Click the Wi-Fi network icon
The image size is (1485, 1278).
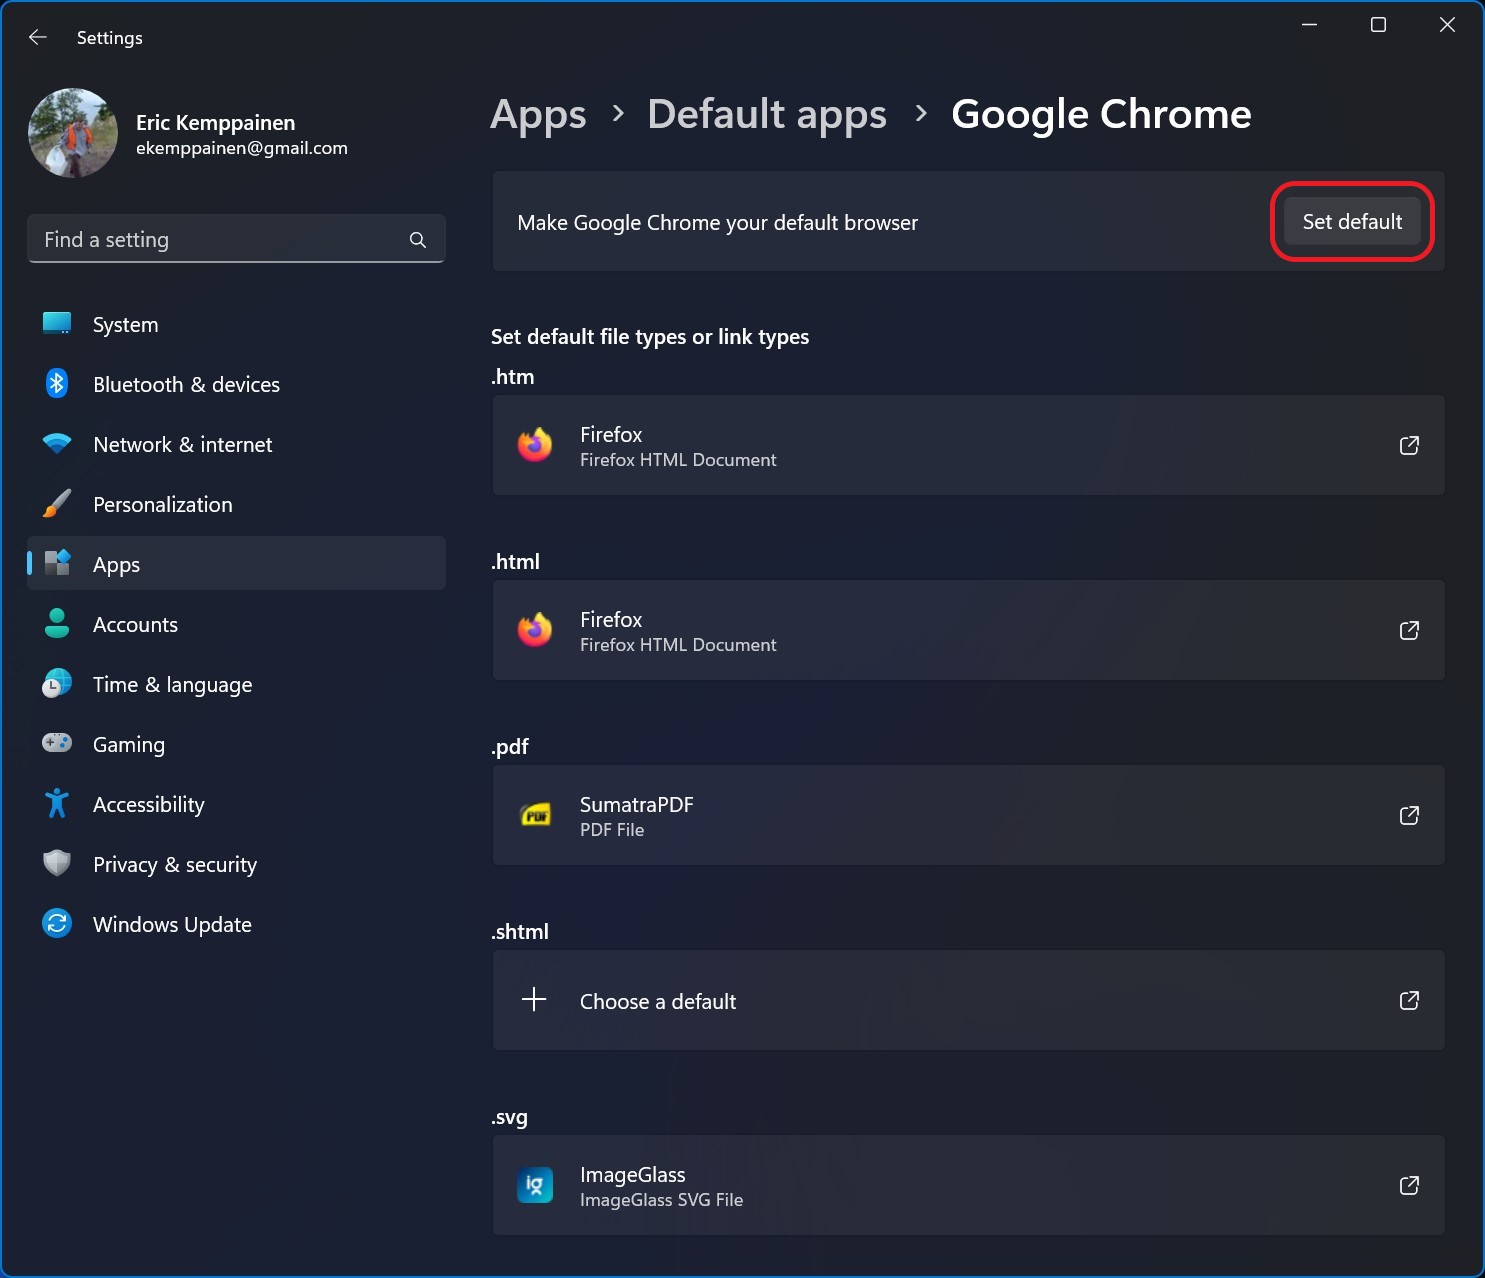pos(57,444)
